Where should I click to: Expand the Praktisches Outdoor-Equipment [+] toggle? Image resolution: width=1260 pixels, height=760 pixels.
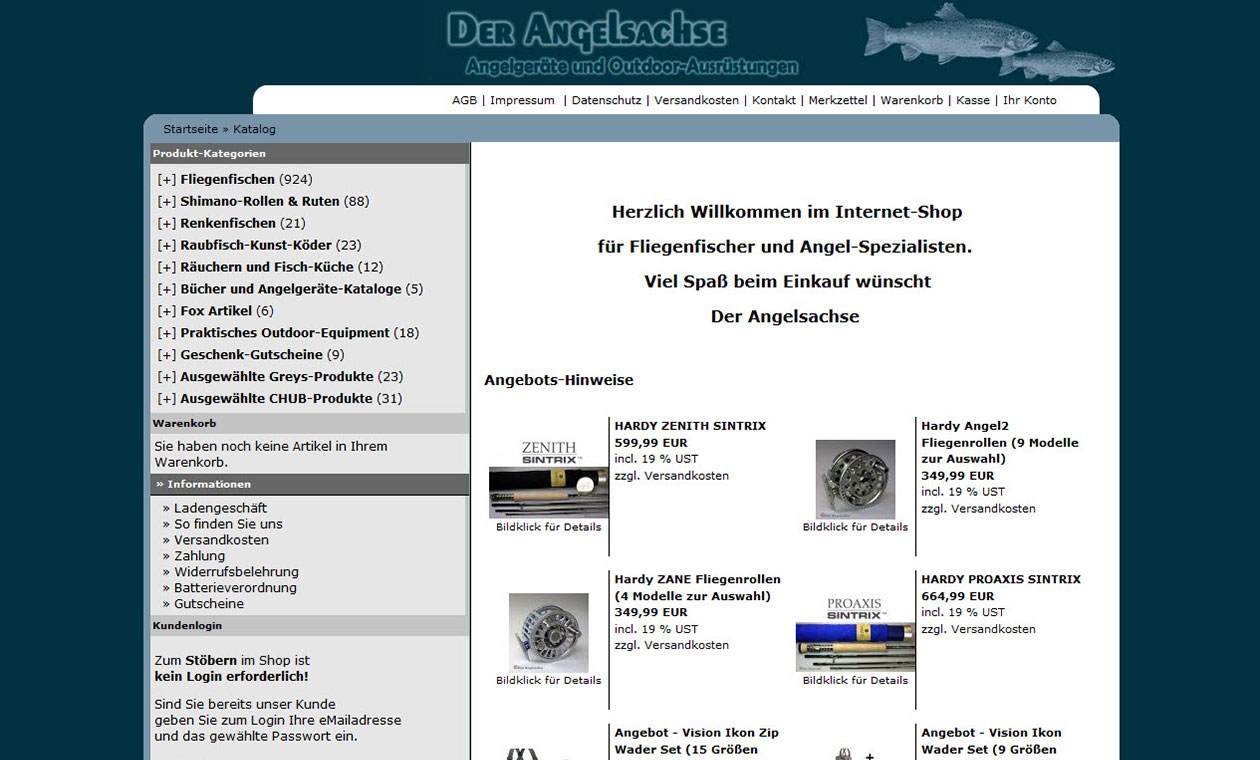coord(166,334)
